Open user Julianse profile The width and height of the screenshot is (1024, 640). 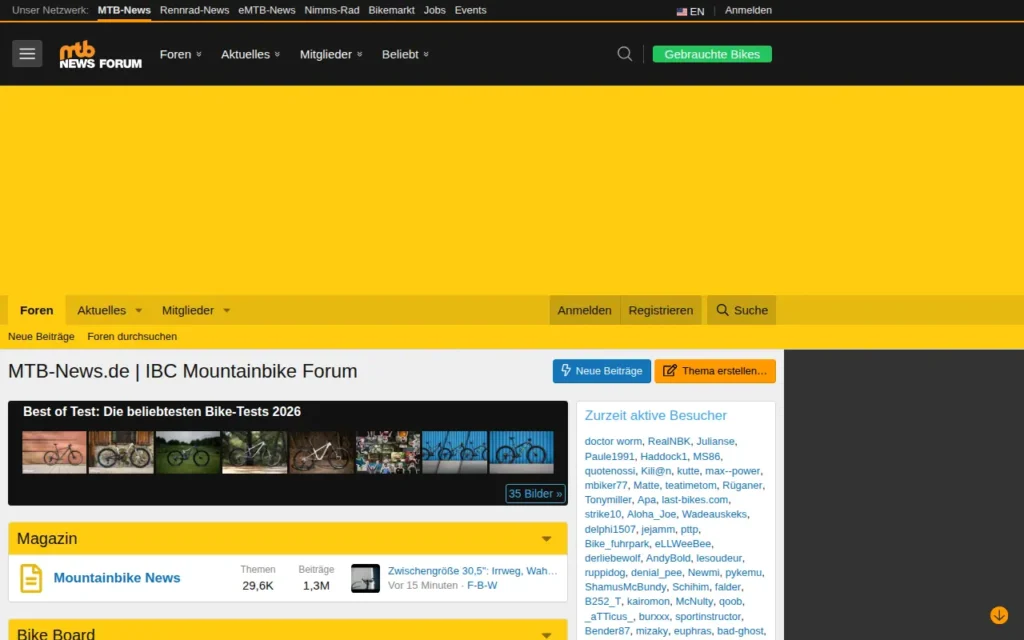click(715, 441)
